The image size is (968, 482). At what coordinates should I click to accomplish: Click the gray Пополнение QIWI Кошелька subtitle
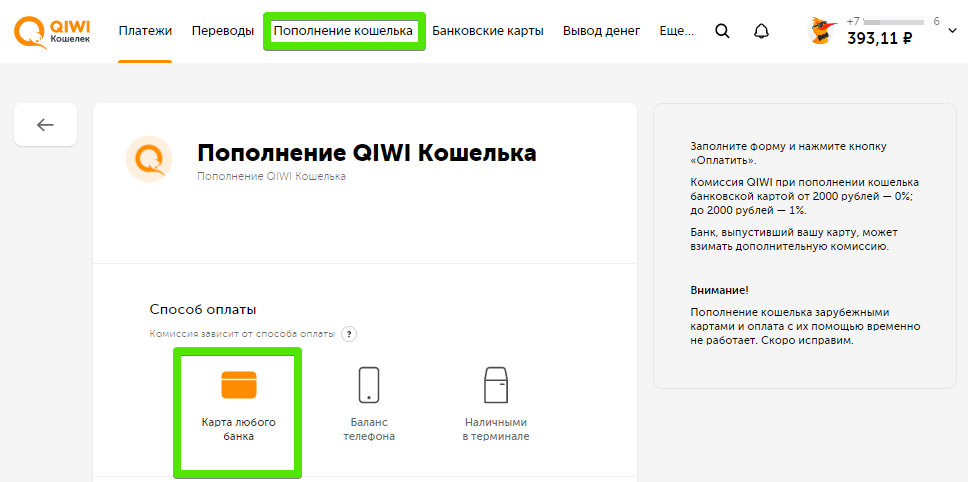(272, 177)
